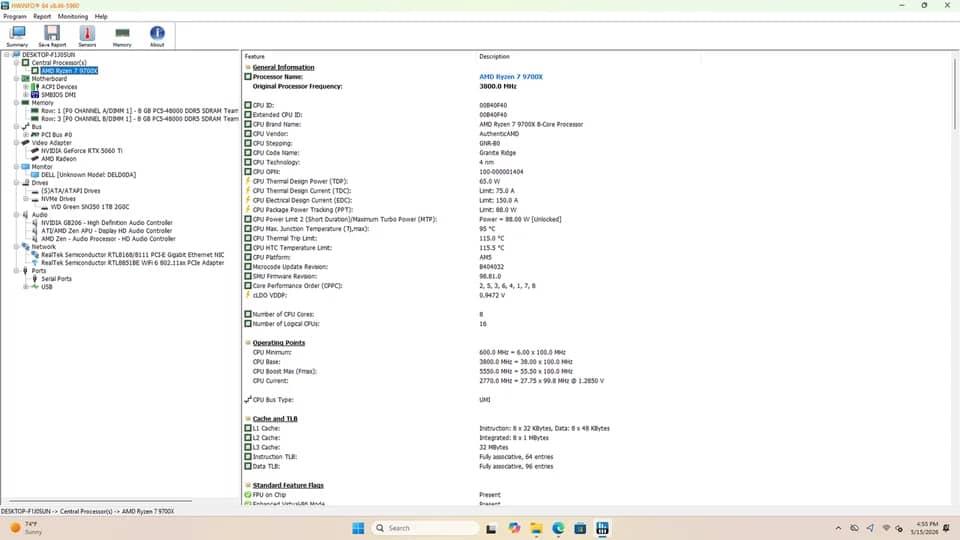Open Sensors thermometer icon
Viewport: 960px width, 540px height.
point(87,36)
